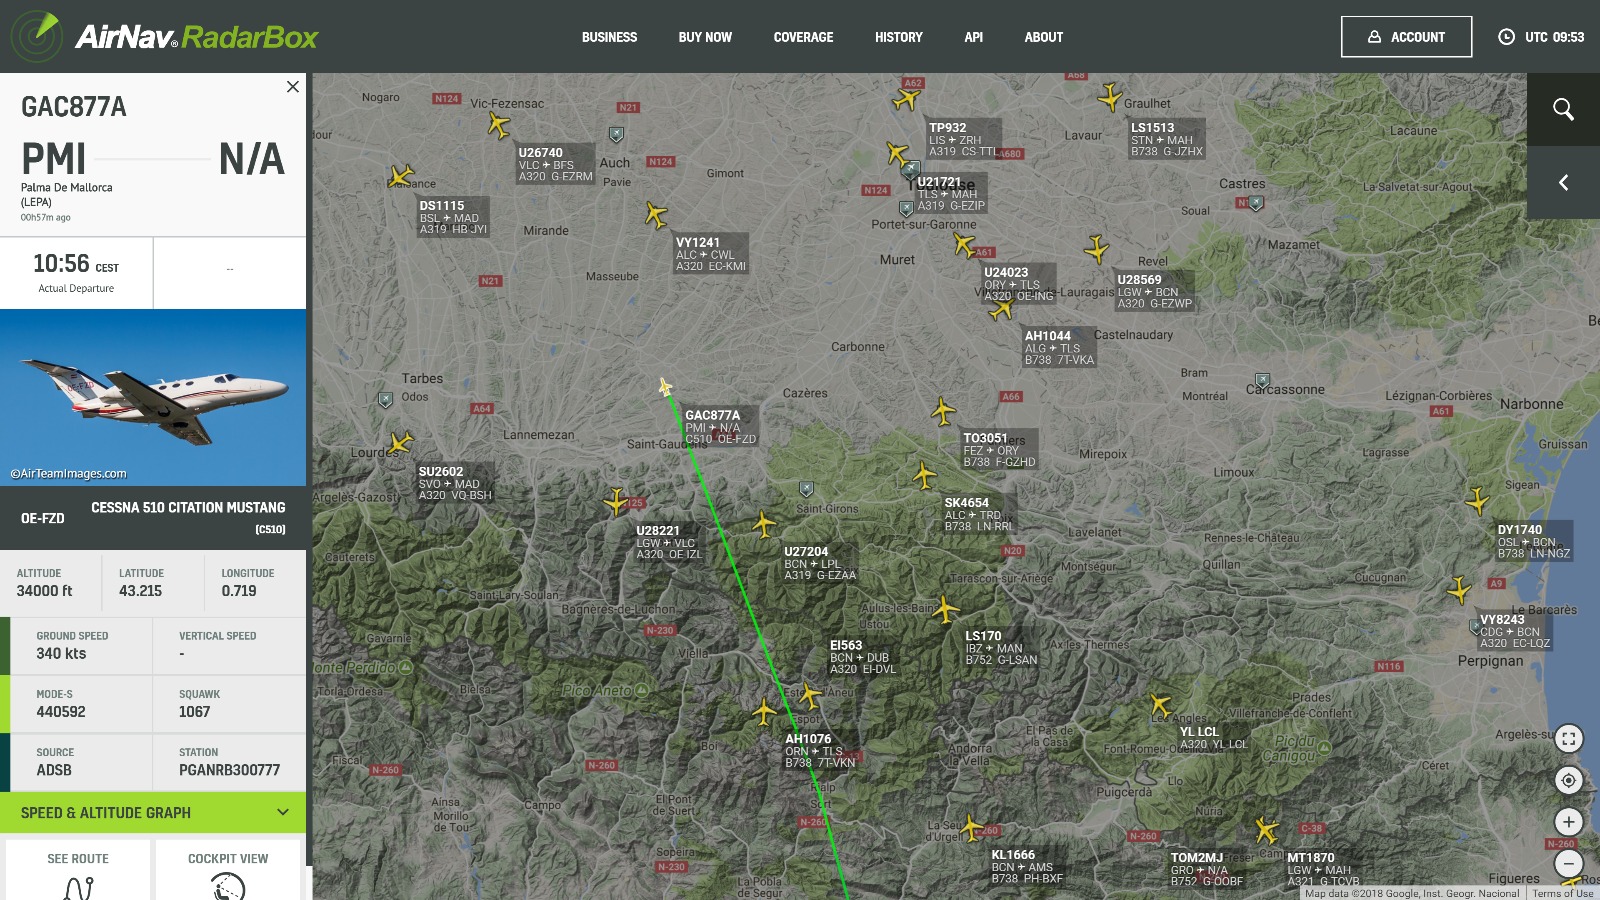1600x900 pixels.
Task: Click the SEE ROUTE button
Action: (78, 870)
